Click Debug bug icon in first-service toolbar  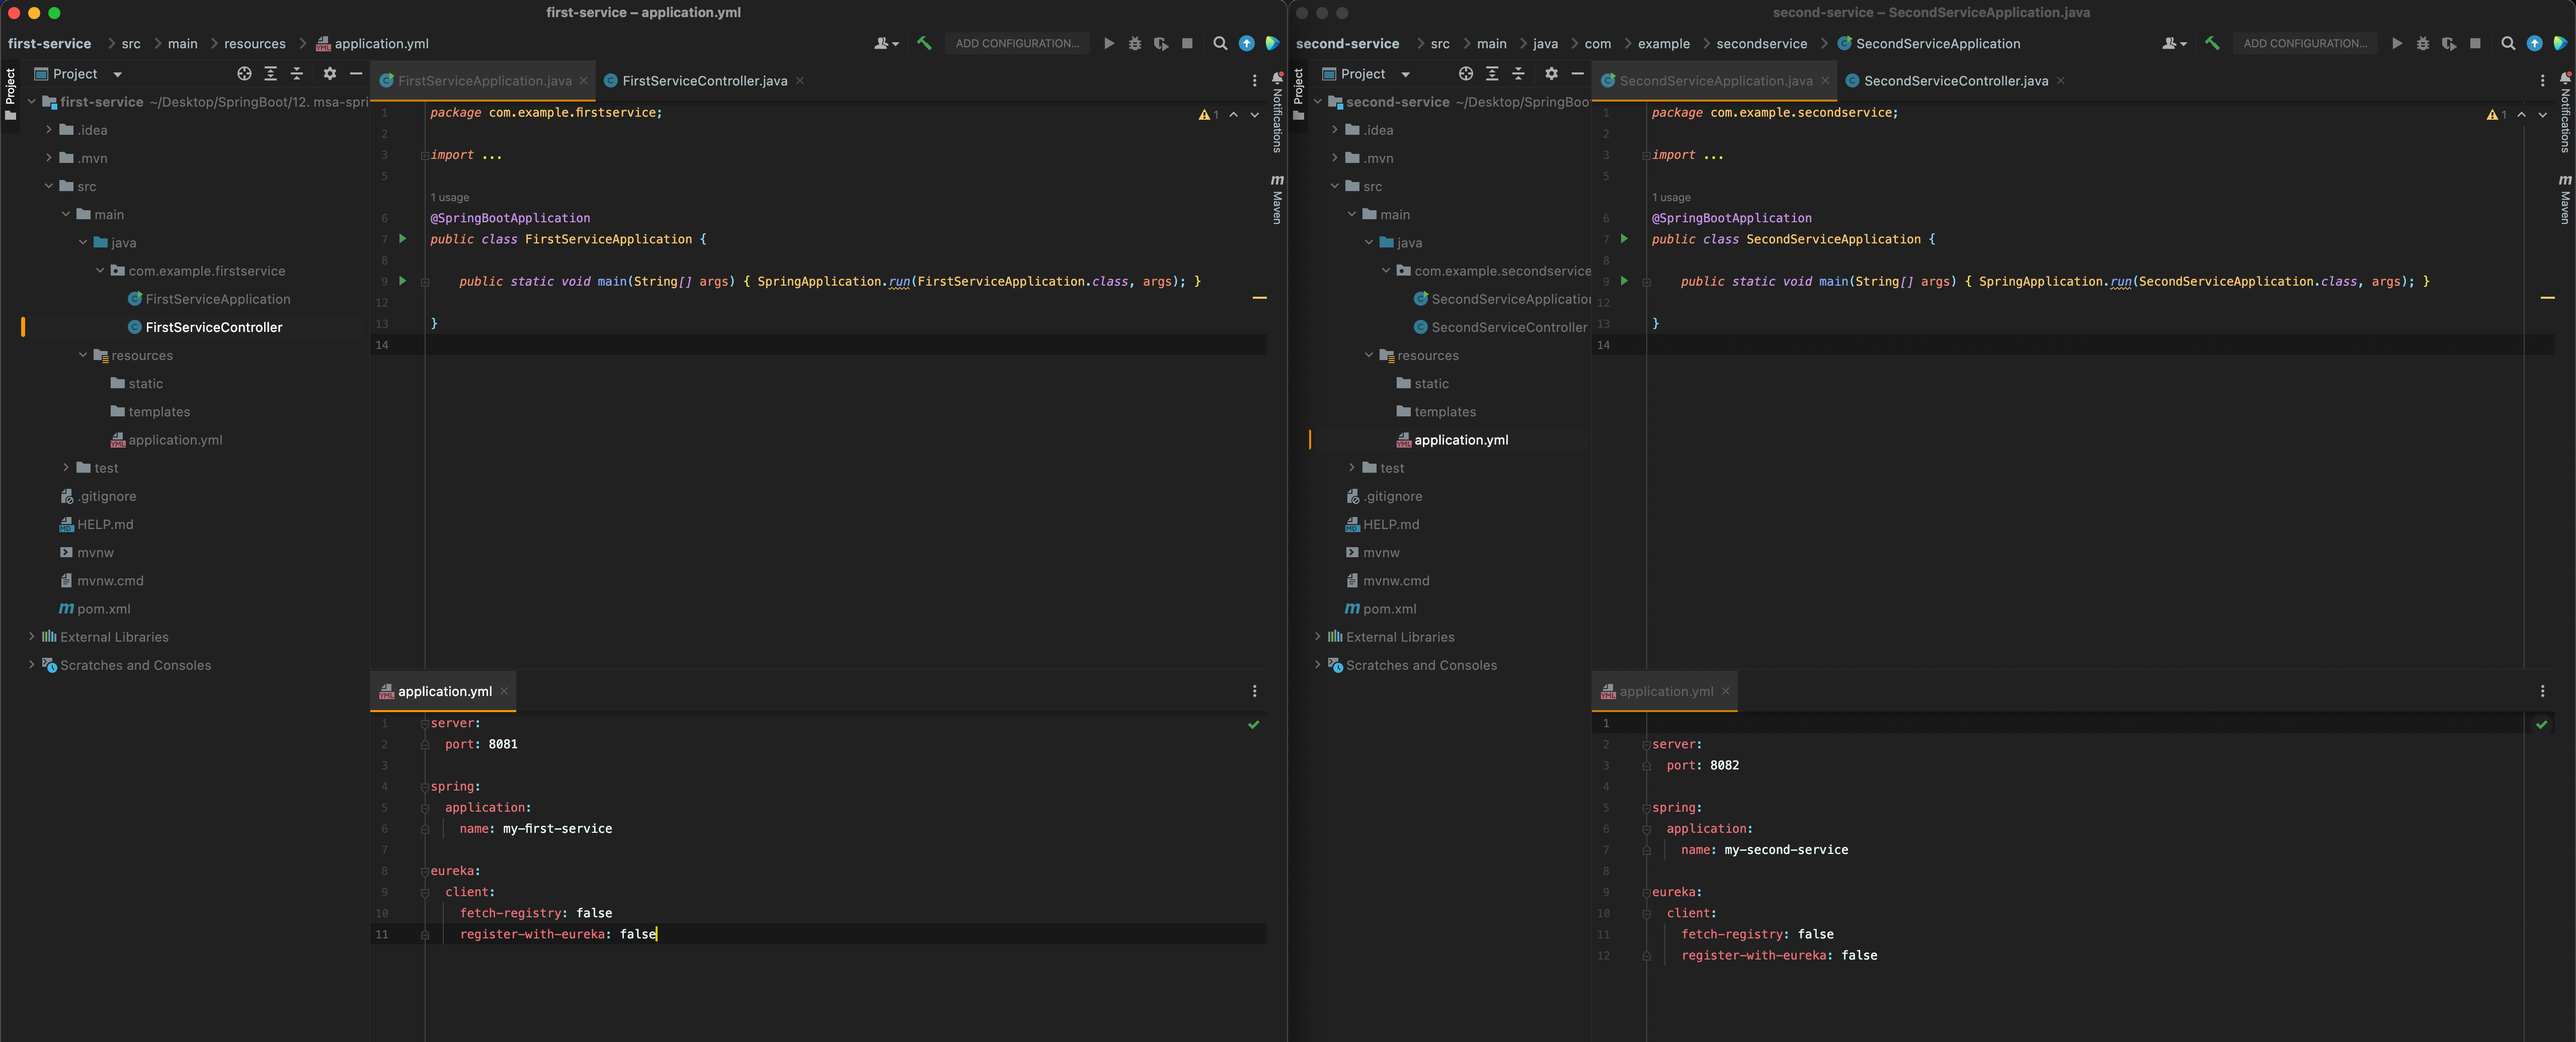pyautogui.click(x=1135, y=43)
